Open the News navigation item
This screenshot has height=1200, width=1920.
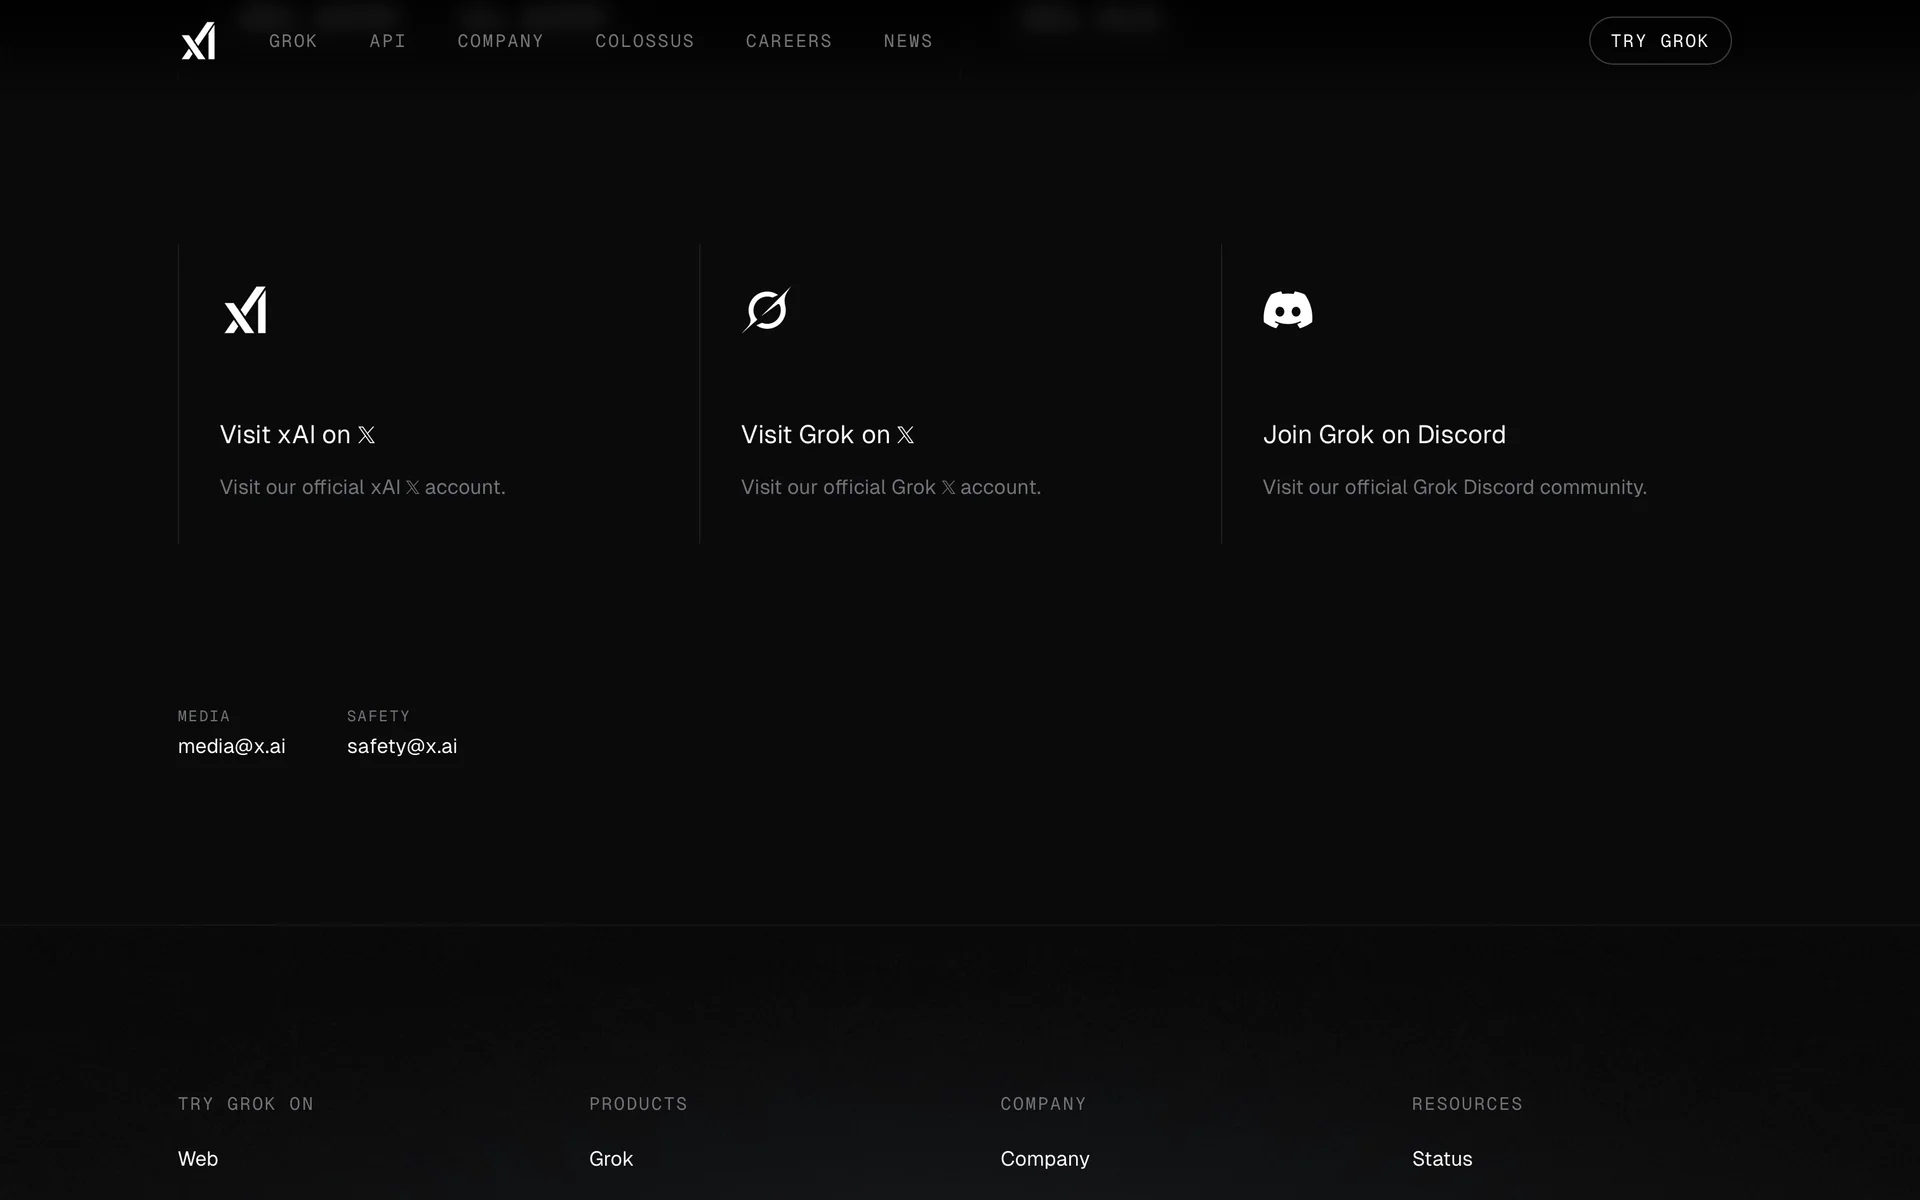(x=907, y=41)
